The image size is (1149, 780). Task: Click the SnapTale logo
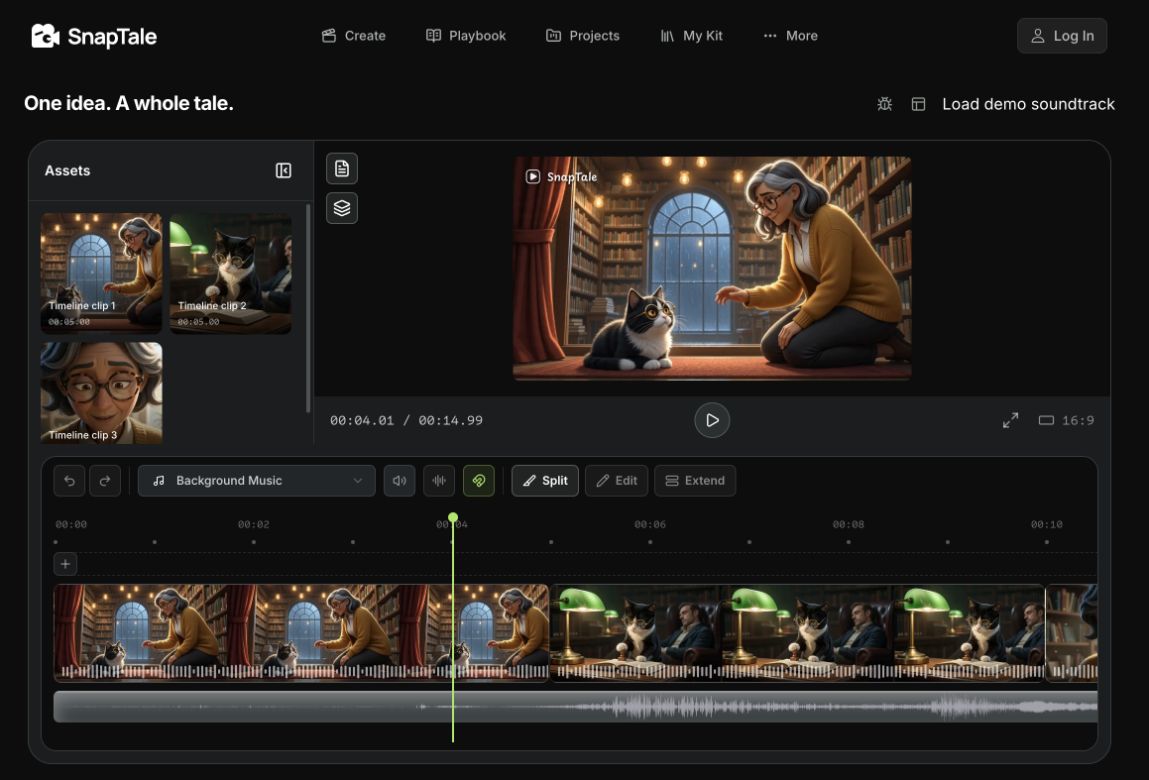[x=94, y=36]
